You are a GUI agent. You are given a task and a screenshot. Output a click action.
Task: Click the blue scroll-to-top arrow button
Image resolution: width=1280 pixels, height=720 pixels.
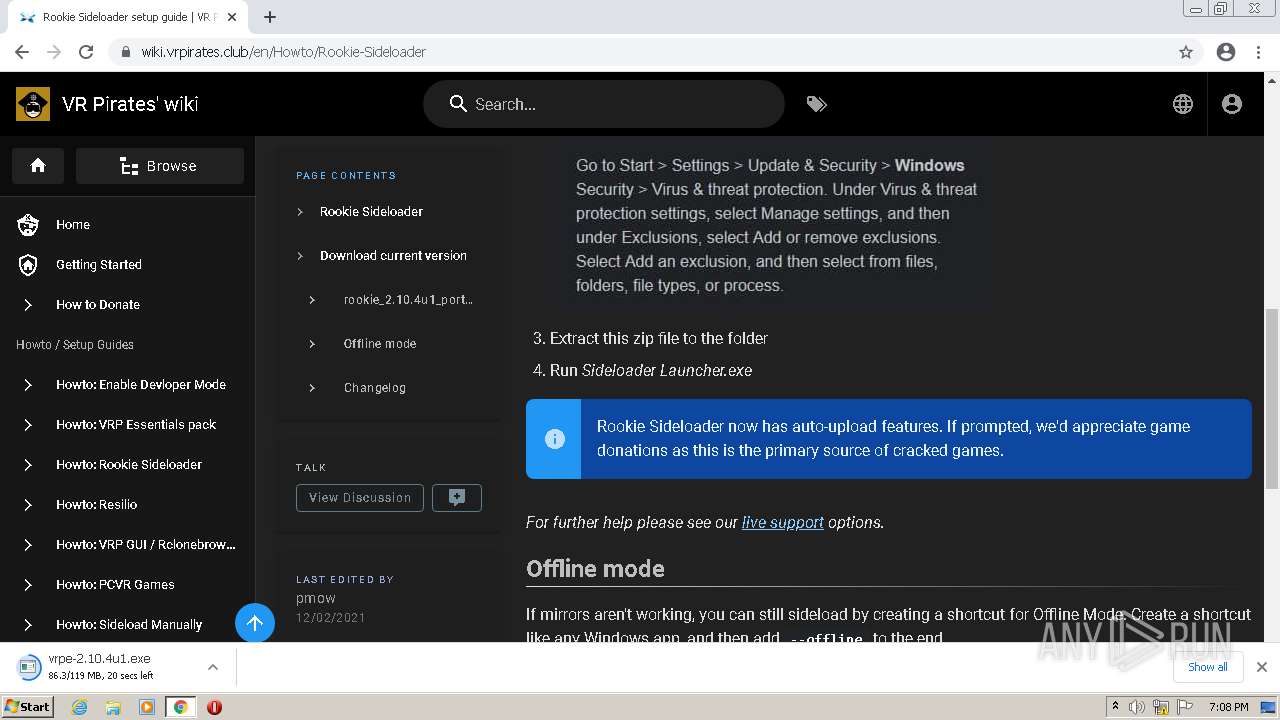[255, 624]
